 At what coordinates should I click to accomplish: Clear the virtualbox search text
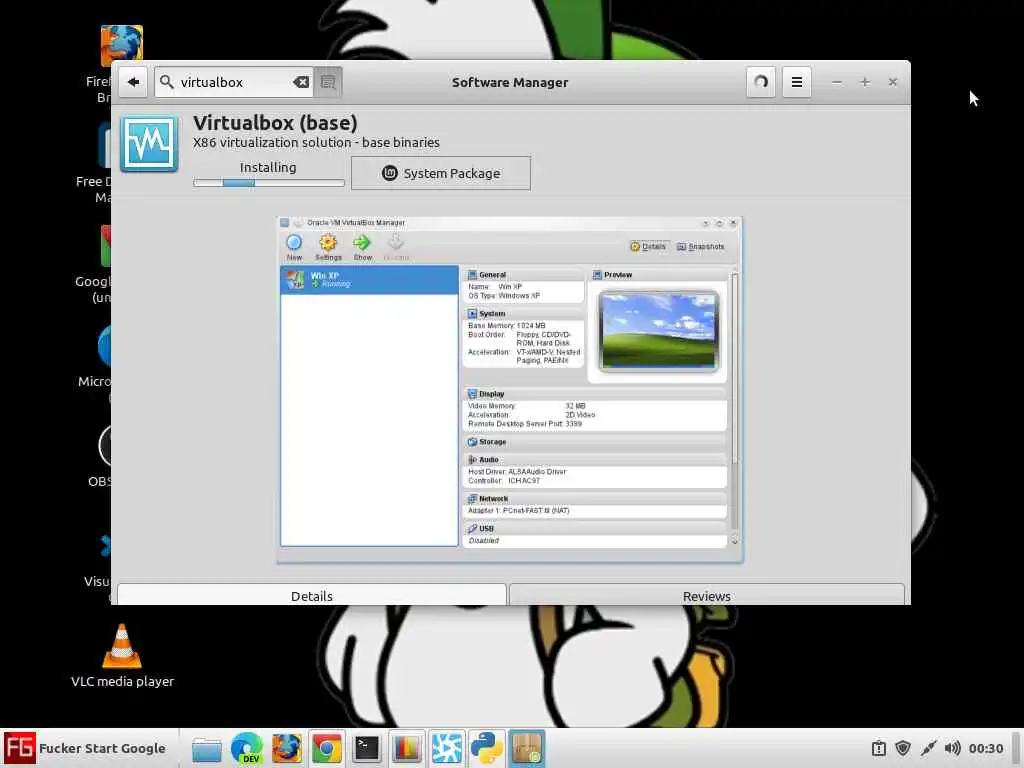300,82
